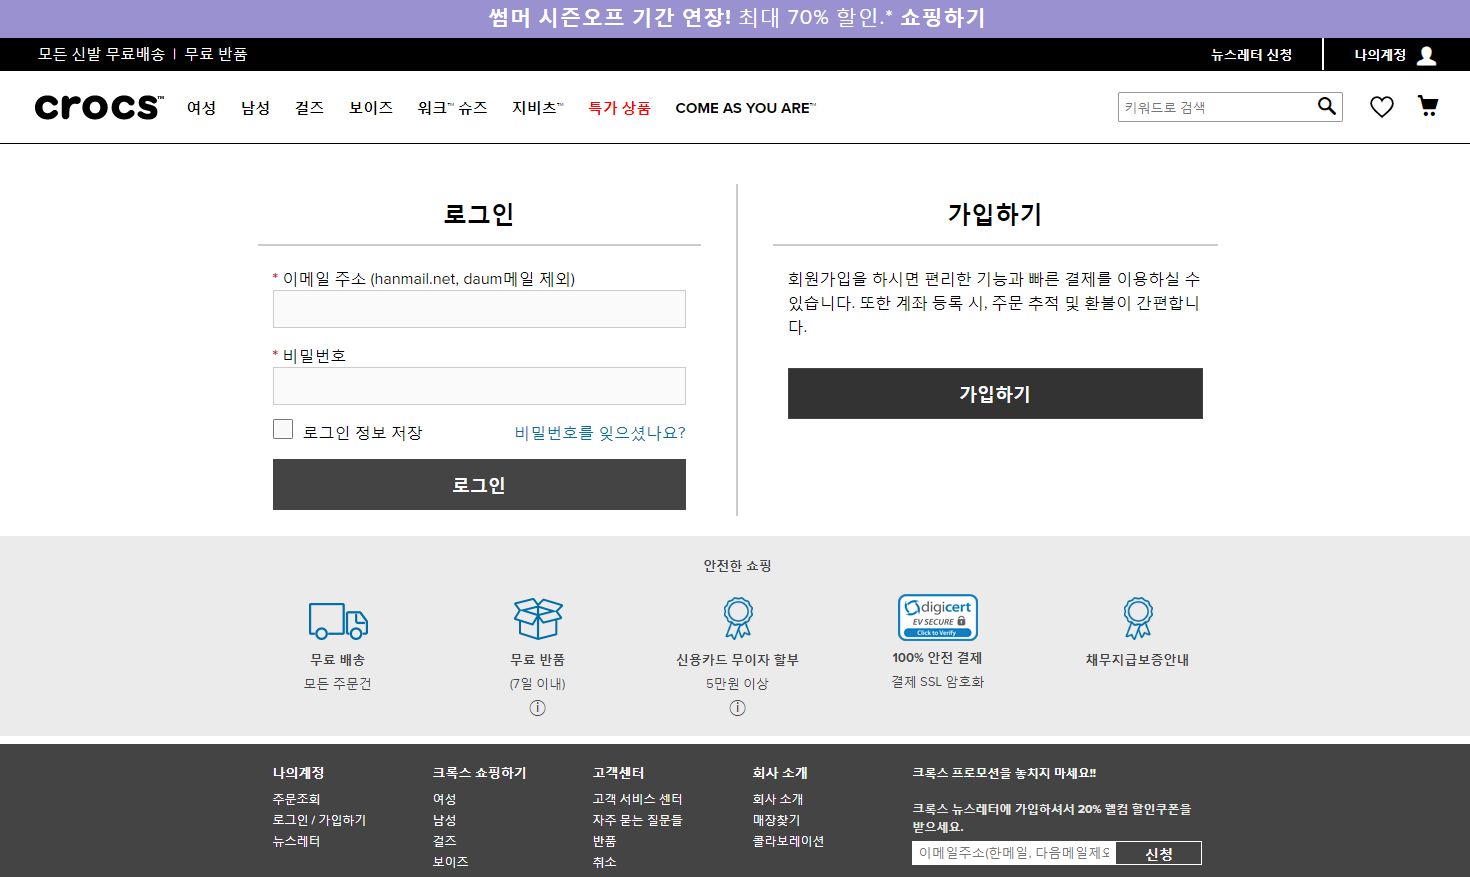Click the dark 로그인 submit button
This screenshot has width=1470, height=877.
point(479,485)
